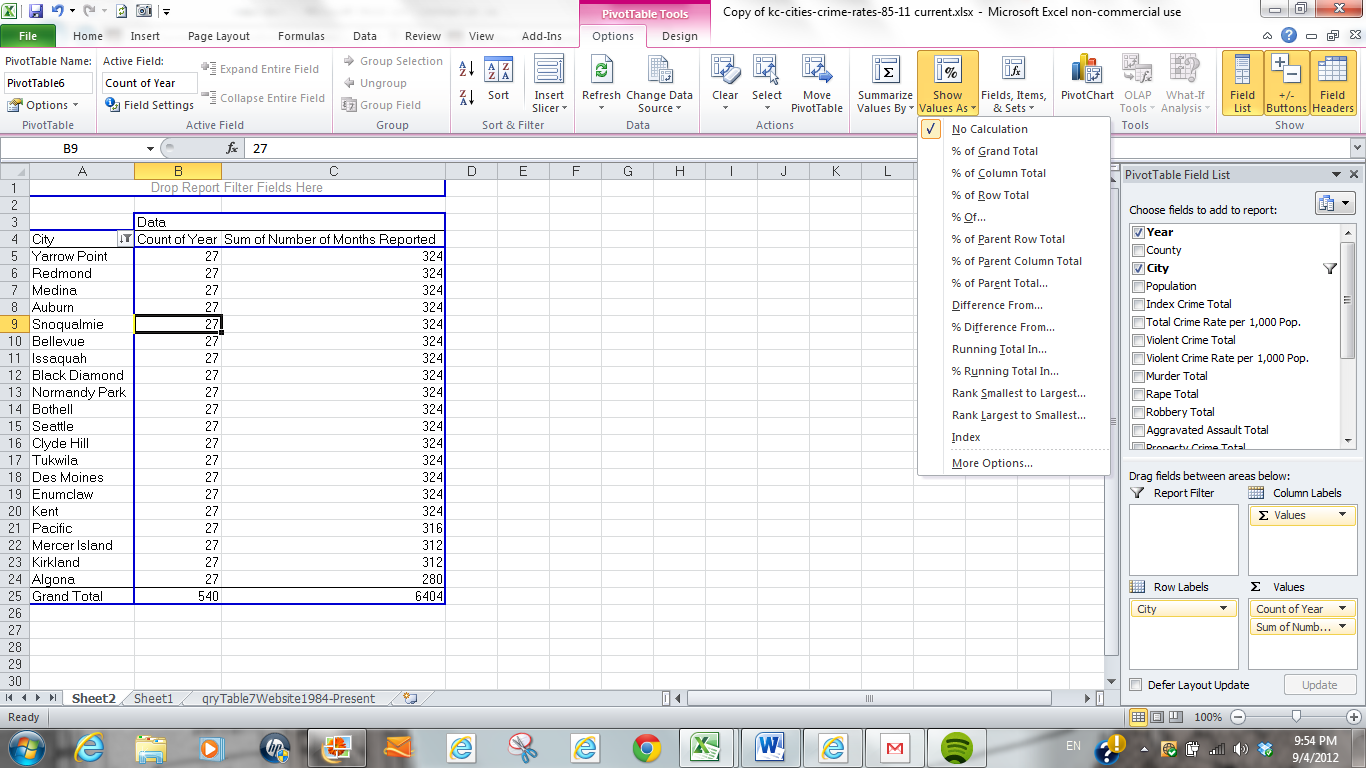
Task: Select % of Grand Total menu option
Action: click(994, 151)
